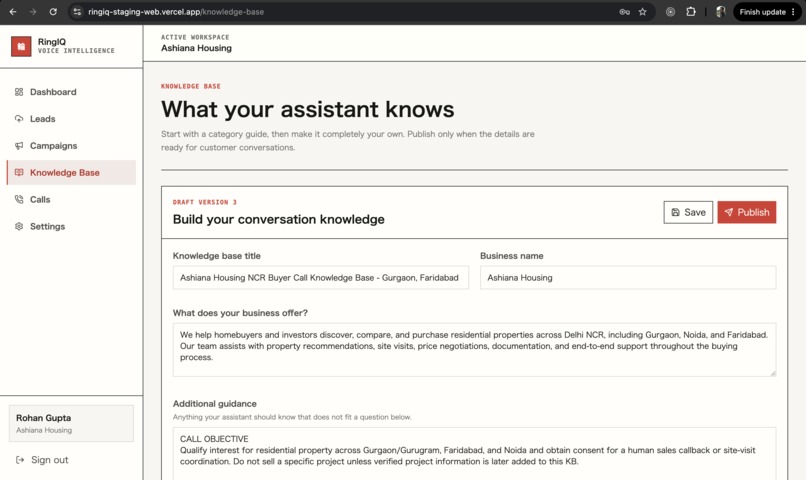This screenshot has width=806, height=480.
Task: Navigate to Calls
Action: tap(71, 199)
